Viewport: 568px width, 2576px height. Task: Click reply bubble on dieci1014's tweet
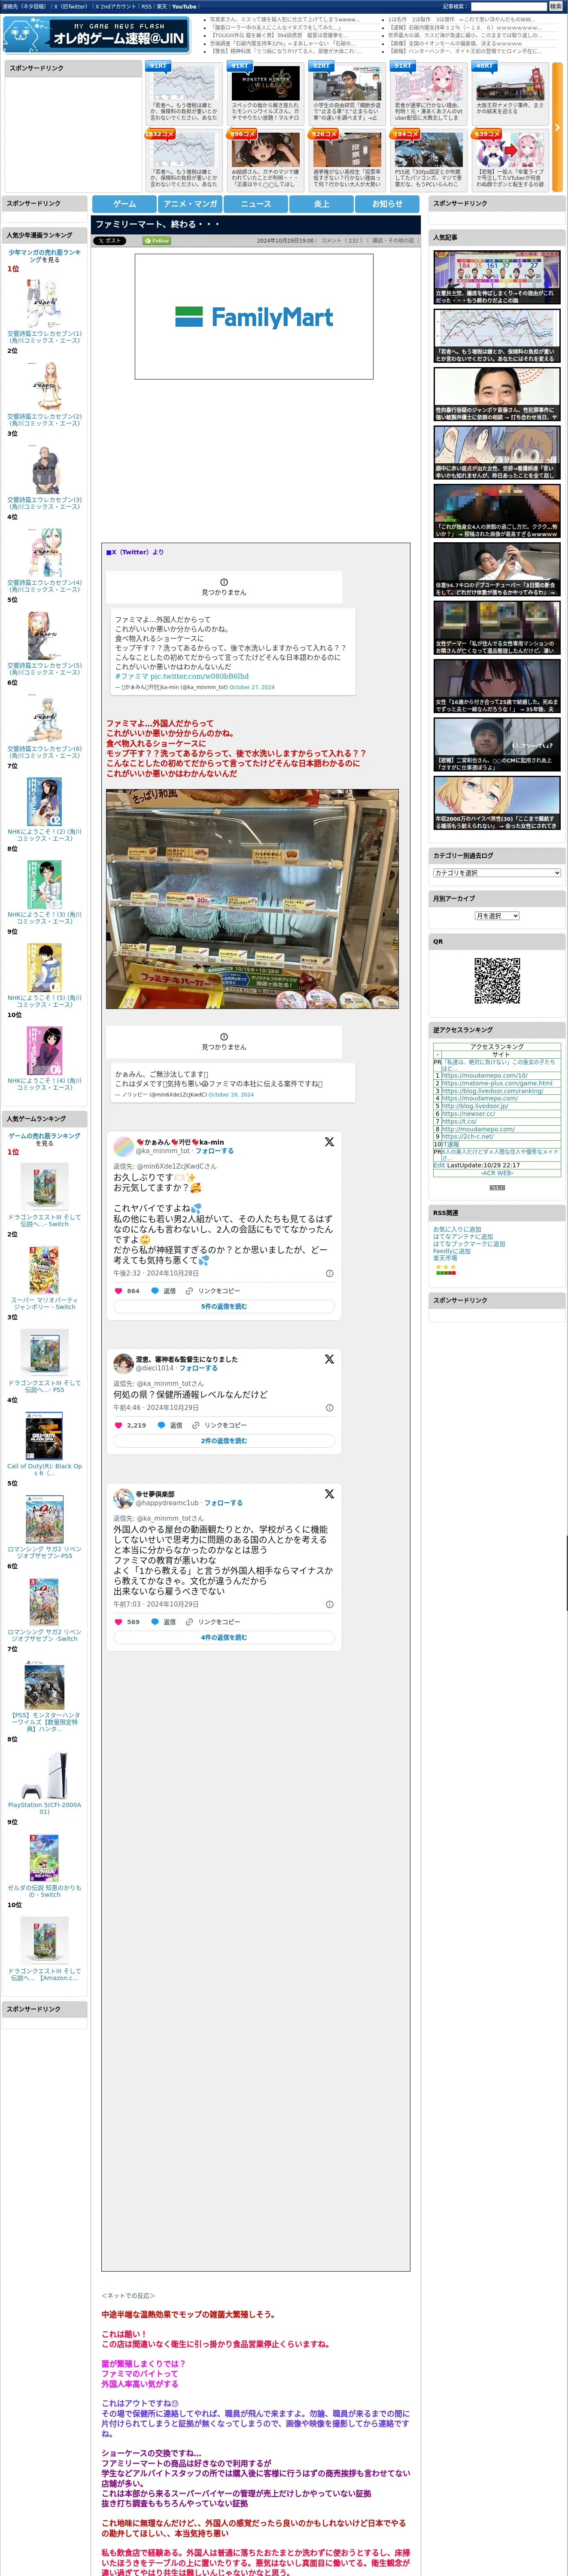161,1425
